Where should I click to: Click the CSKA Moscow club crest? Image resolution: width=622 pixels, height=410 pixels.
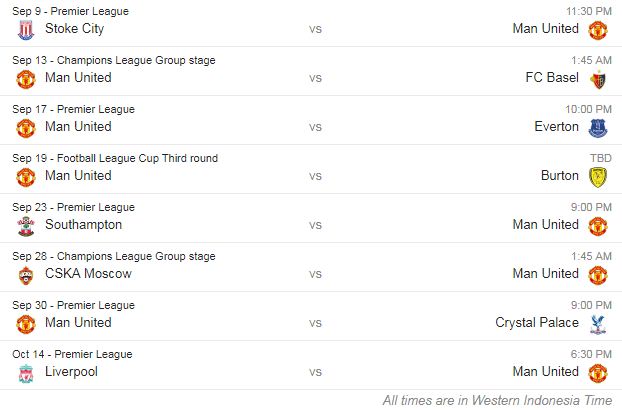point(25,275)
